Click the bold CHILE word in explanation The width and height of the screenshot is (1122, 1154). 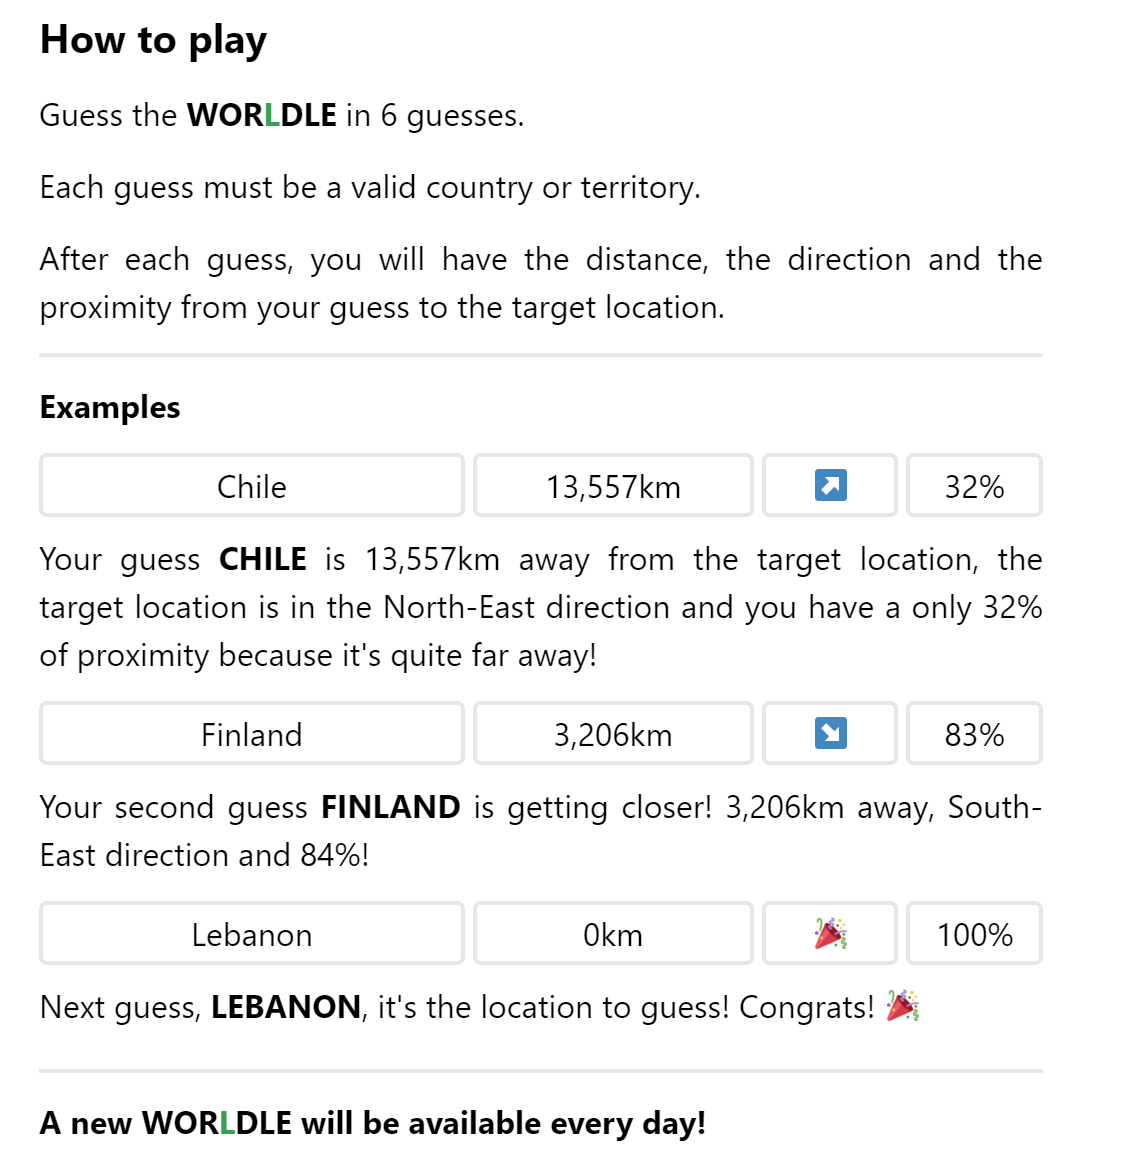263,559
